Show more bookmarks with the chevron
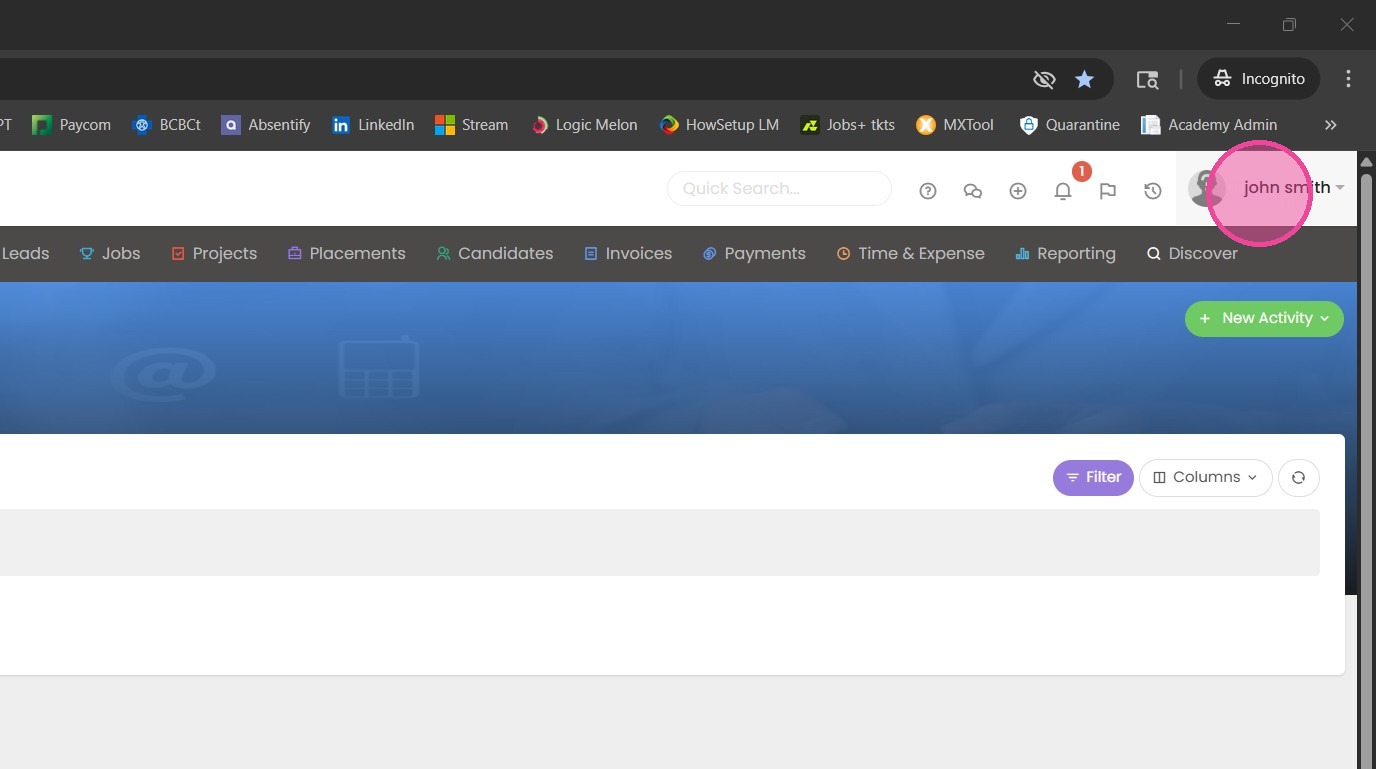Image resolution: width=1376 pixels, height=769 pixels. pos(1330,125)
